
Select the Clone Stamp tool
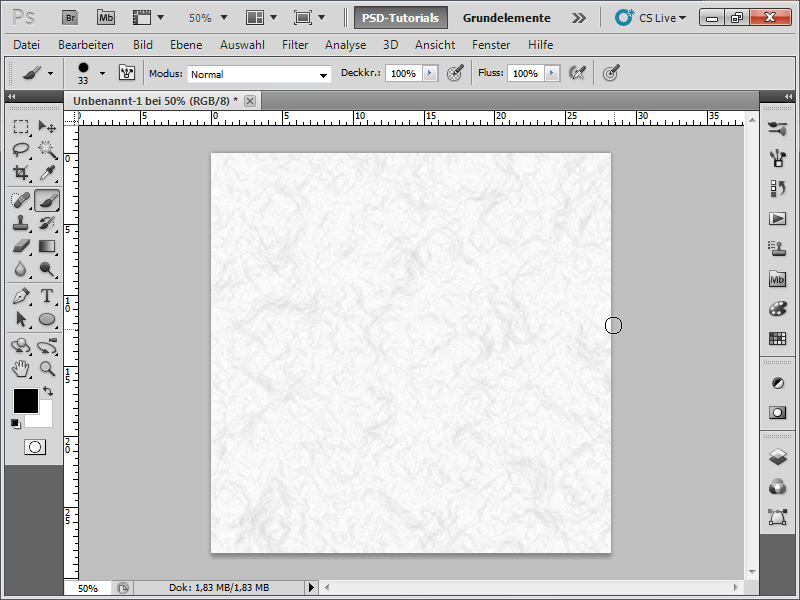21,223
